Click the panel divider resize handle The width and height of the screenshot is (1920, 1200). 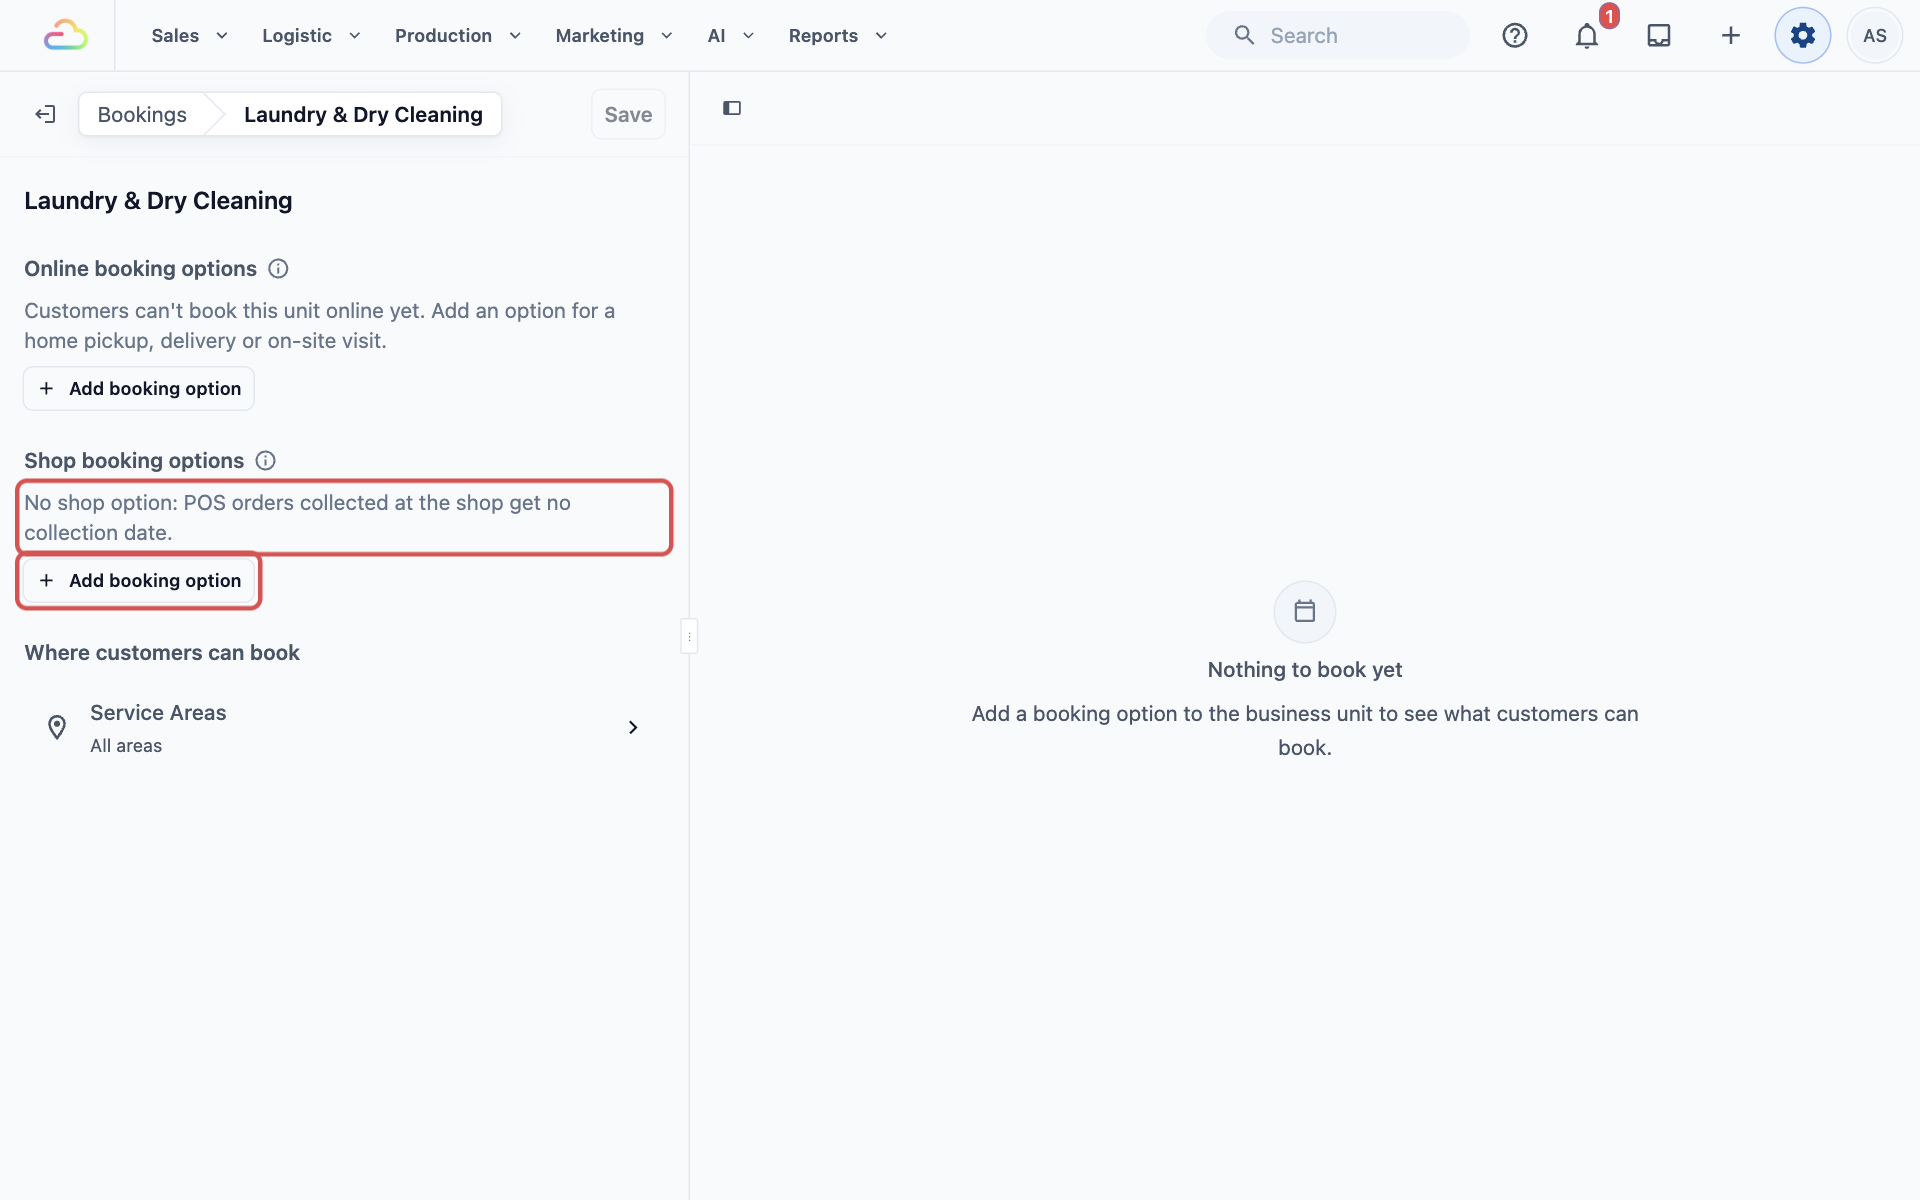click(689, 636)
